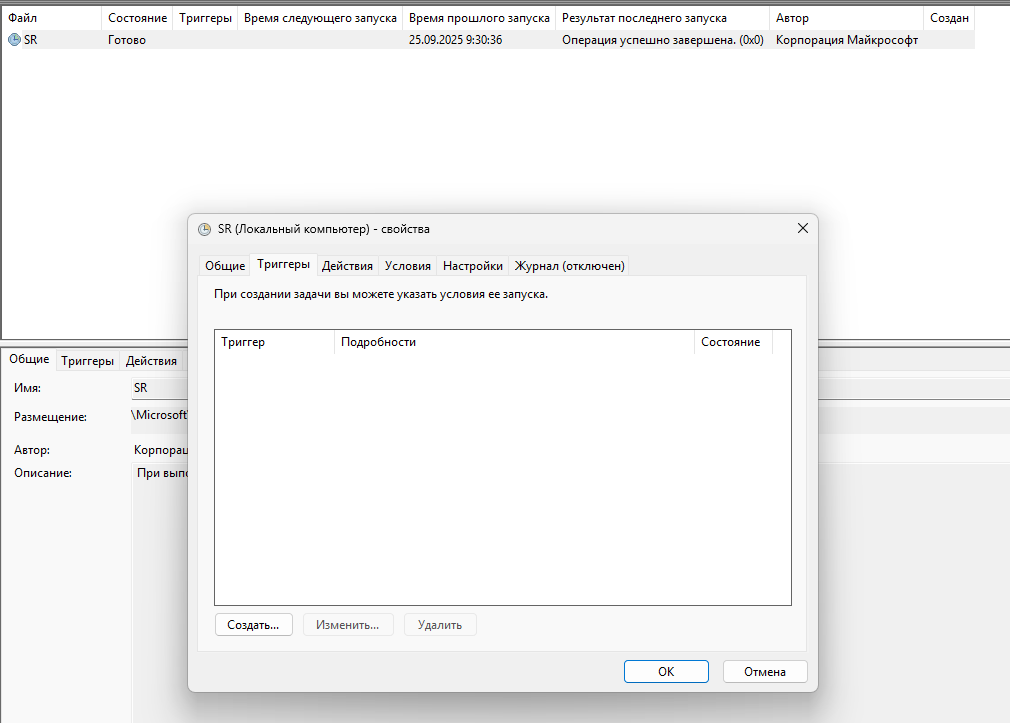Click the Описание text box in lower pane
The height and width of the screenshot is (723, 1010).
[x=160, y=592]
